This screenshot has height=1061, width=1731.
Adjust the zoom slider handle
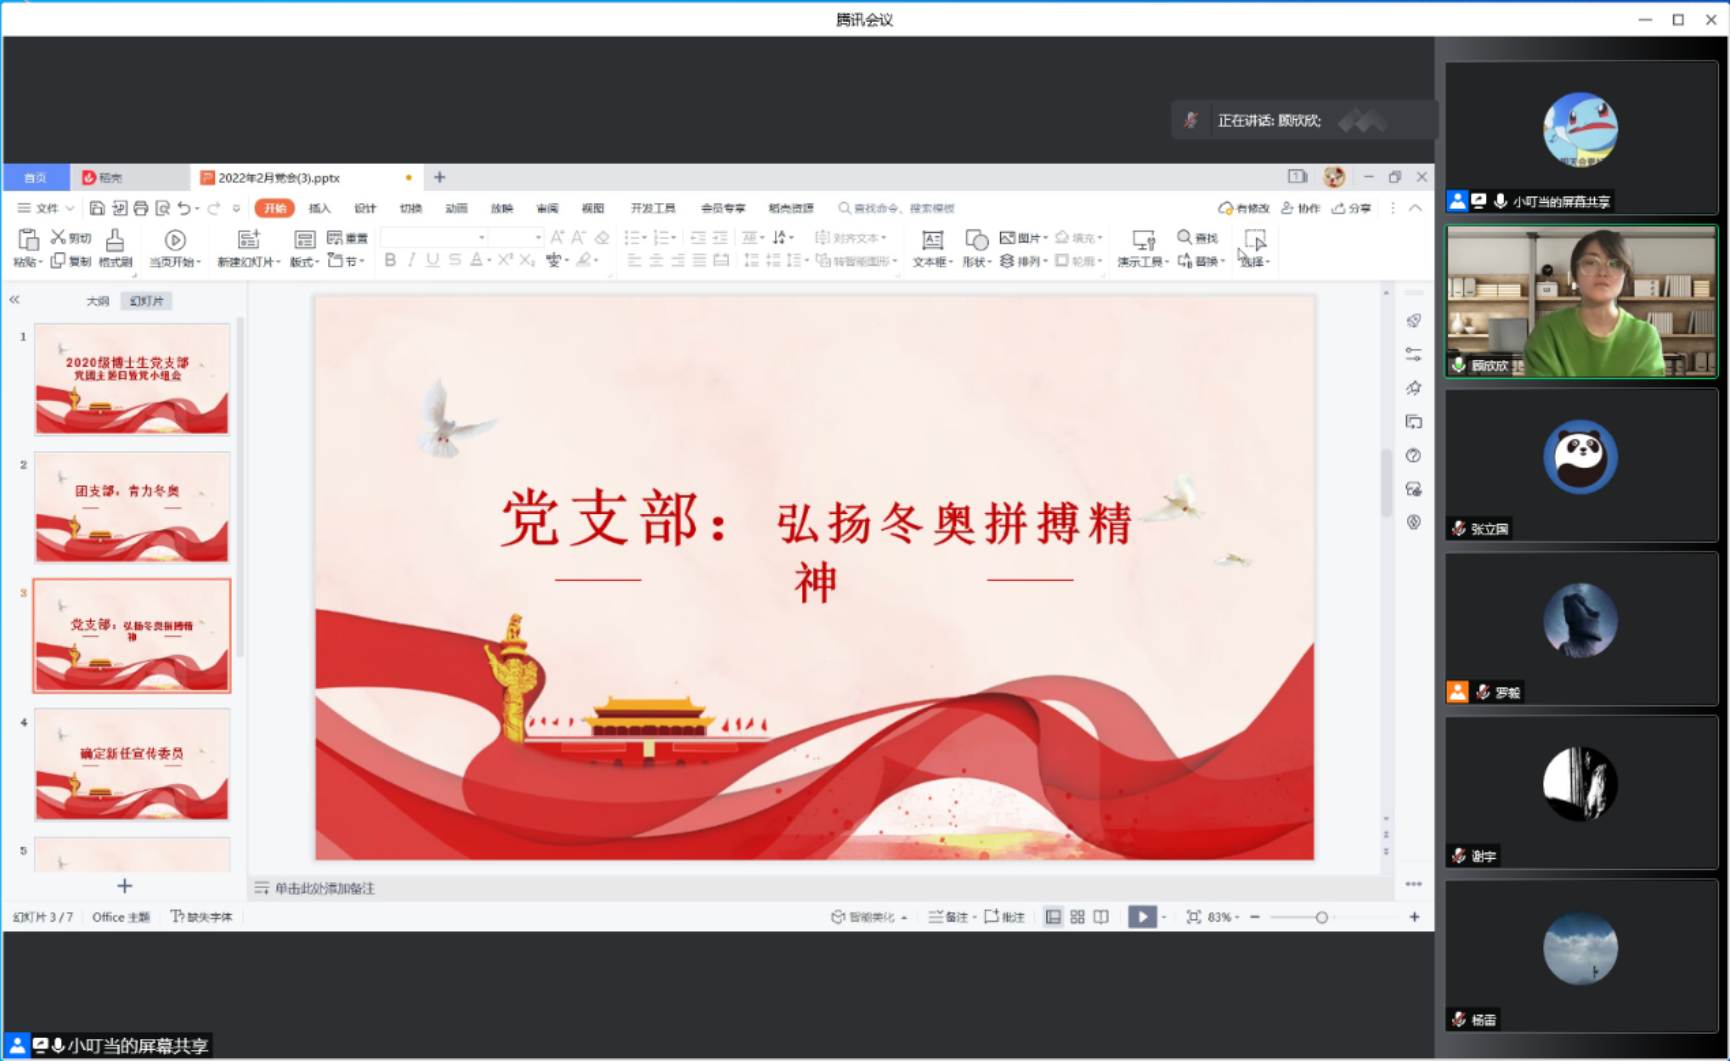pos(1321,917)
